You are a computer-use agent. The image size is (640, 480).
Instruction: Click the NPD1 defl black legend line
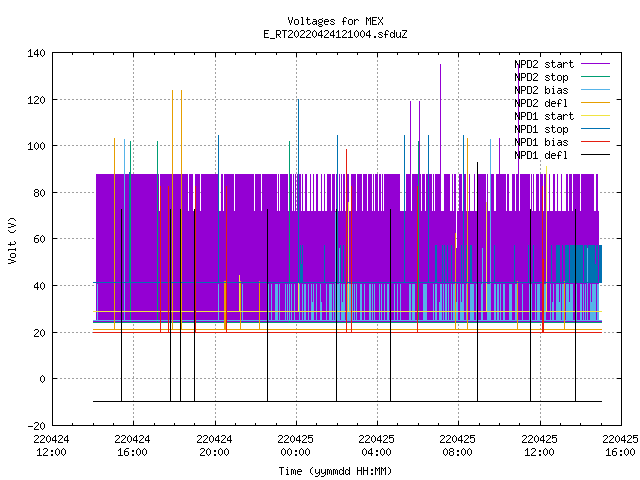point(595,155)
